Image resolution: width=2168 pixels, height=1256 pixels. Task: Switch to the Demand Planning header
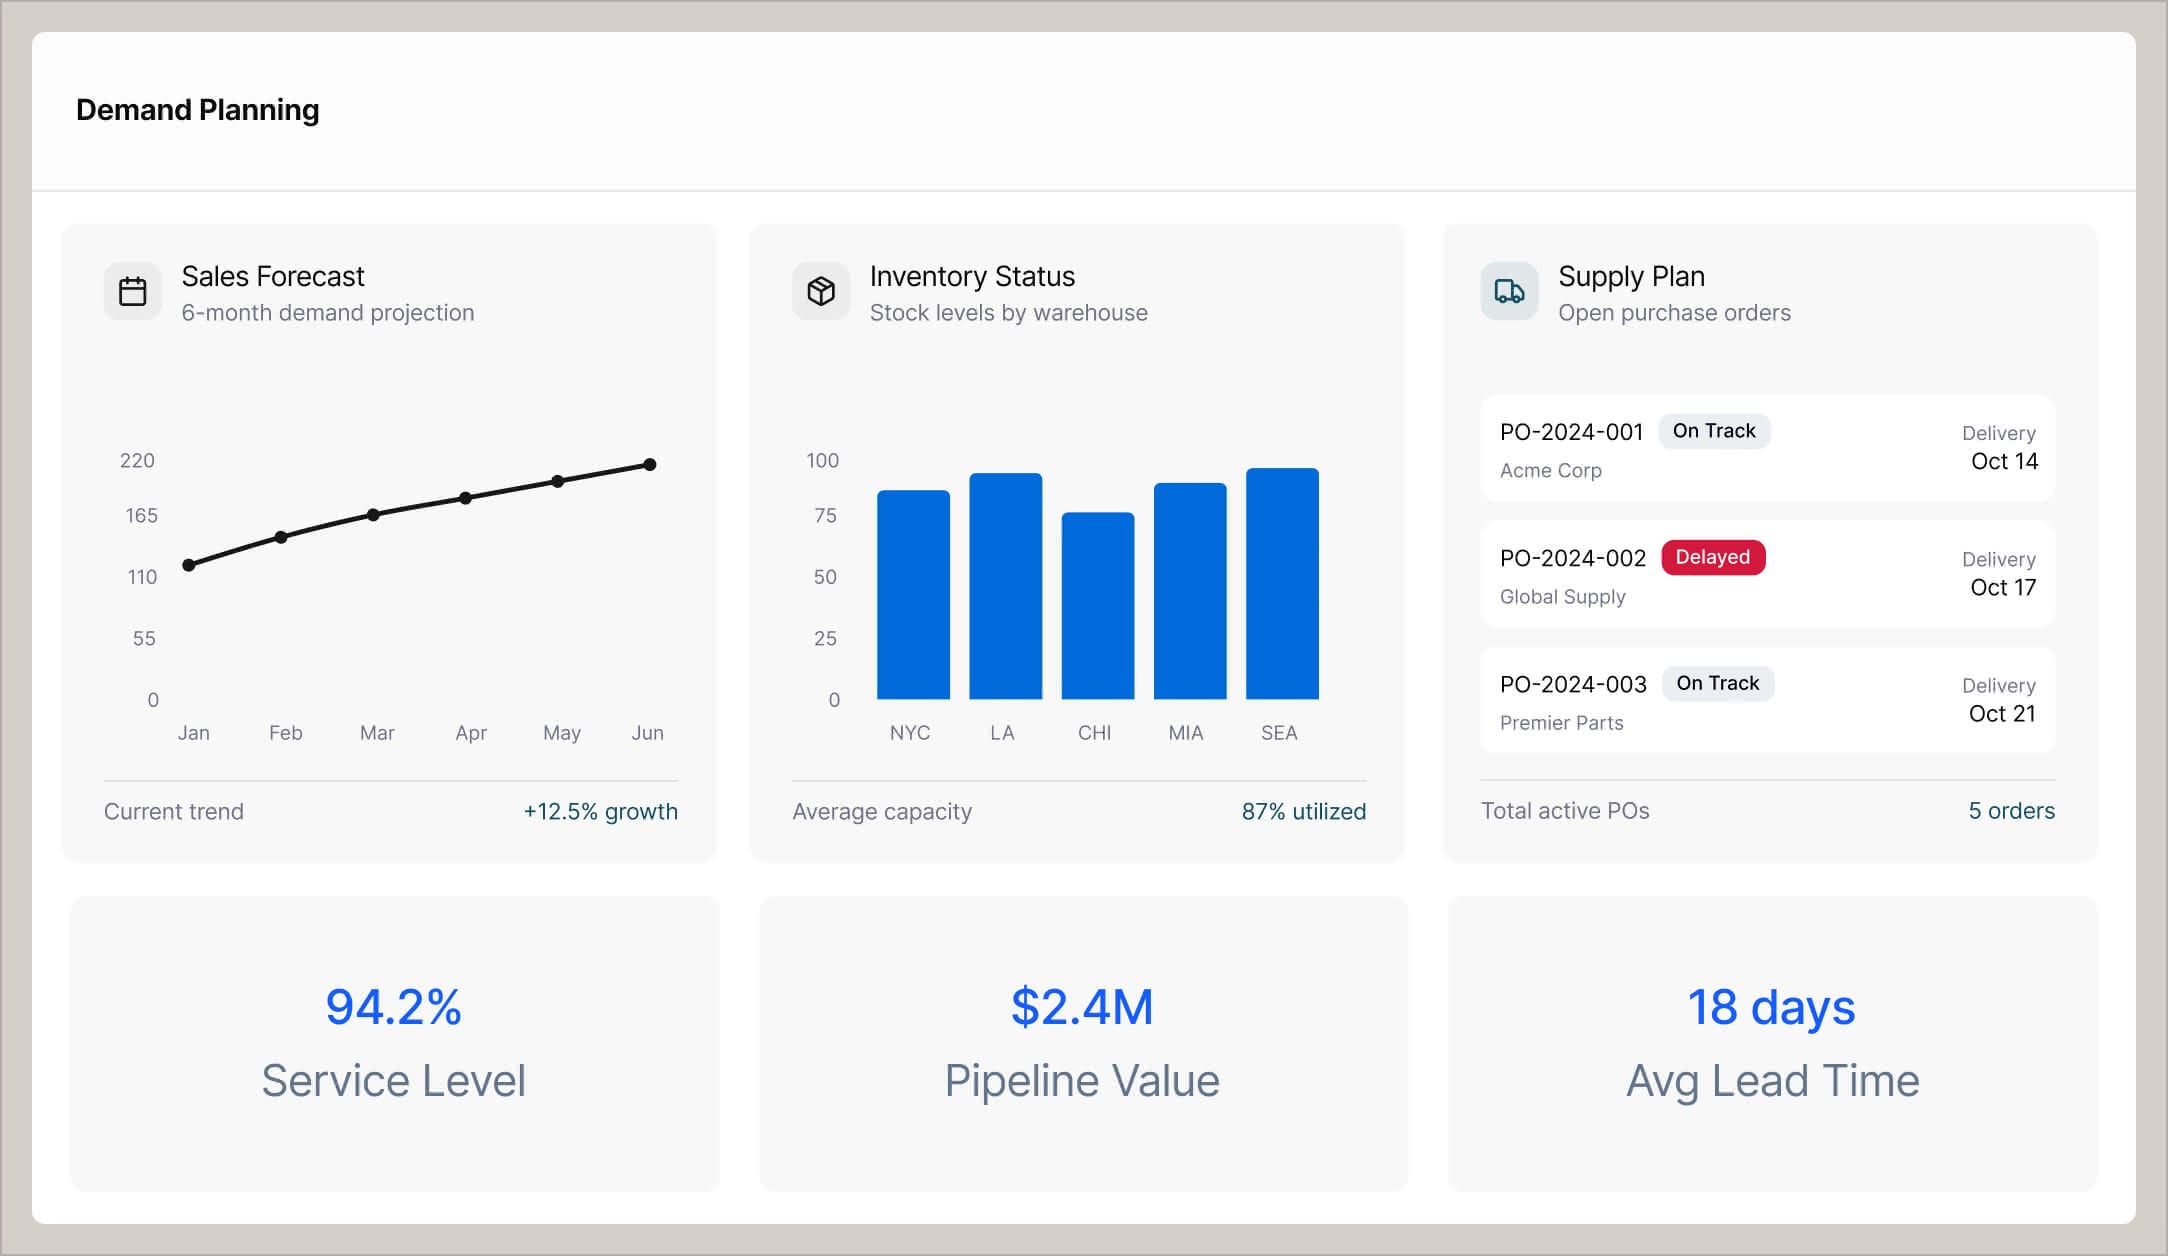click(x=198, y=110)
